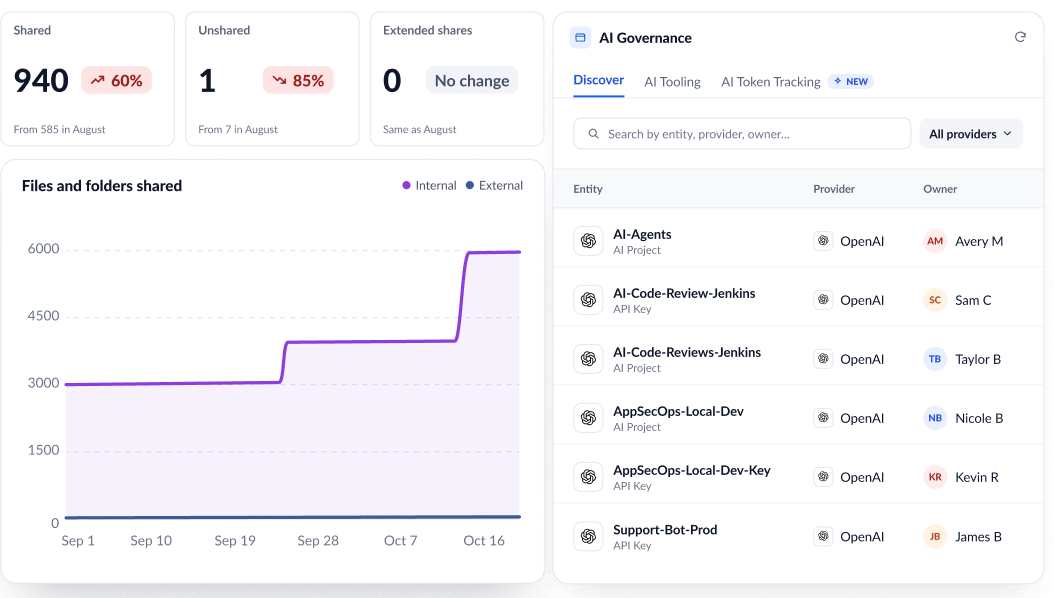Screen dimensions: 1054x598
Task: Open the AI Token Tracking tab
Action: coord(770,82)
